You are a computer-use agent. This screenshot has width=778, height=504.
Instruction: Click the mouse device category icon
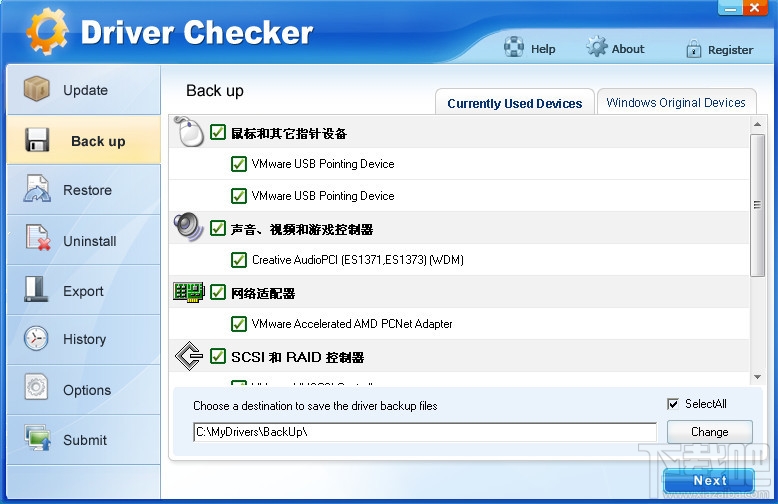(189, 132)
